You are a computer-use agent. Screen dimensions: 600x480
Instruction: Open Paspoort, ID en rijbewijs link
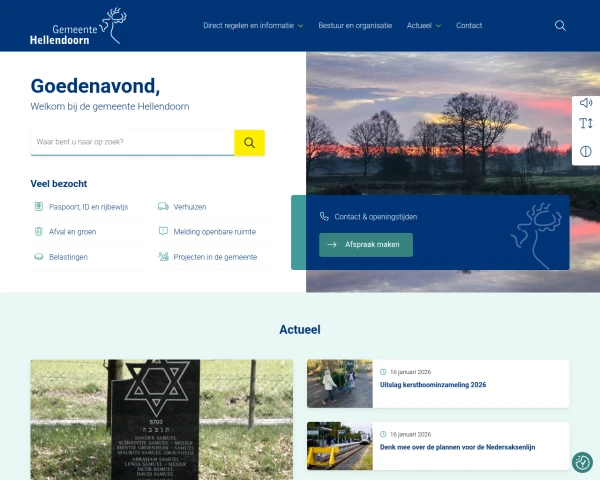coord(88,207)
